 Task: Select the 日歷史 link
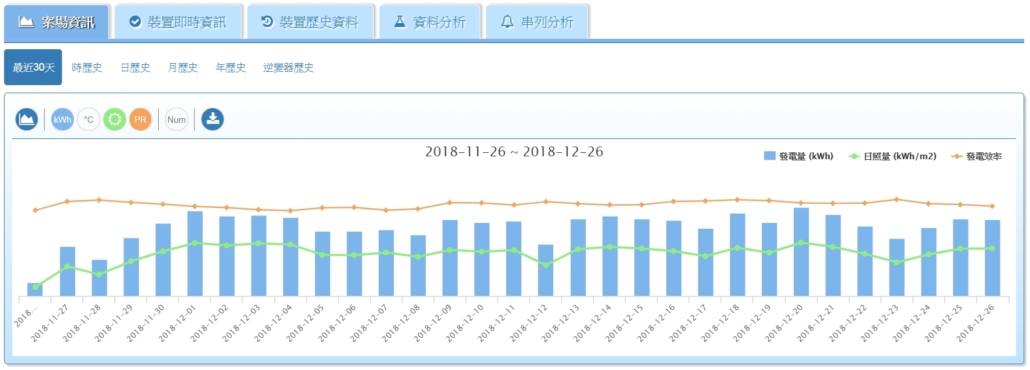pos(135,68)
